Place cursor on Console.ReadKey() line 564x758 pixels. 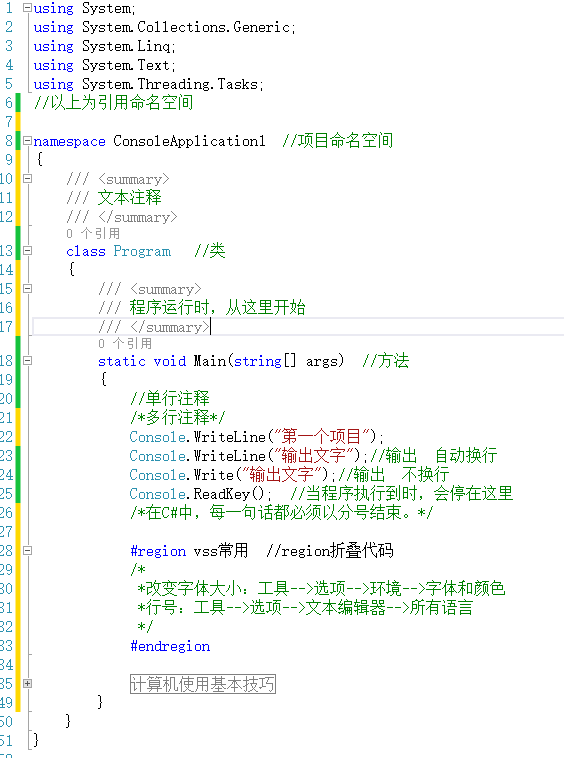pyautogui.click(x=200, y=494)
